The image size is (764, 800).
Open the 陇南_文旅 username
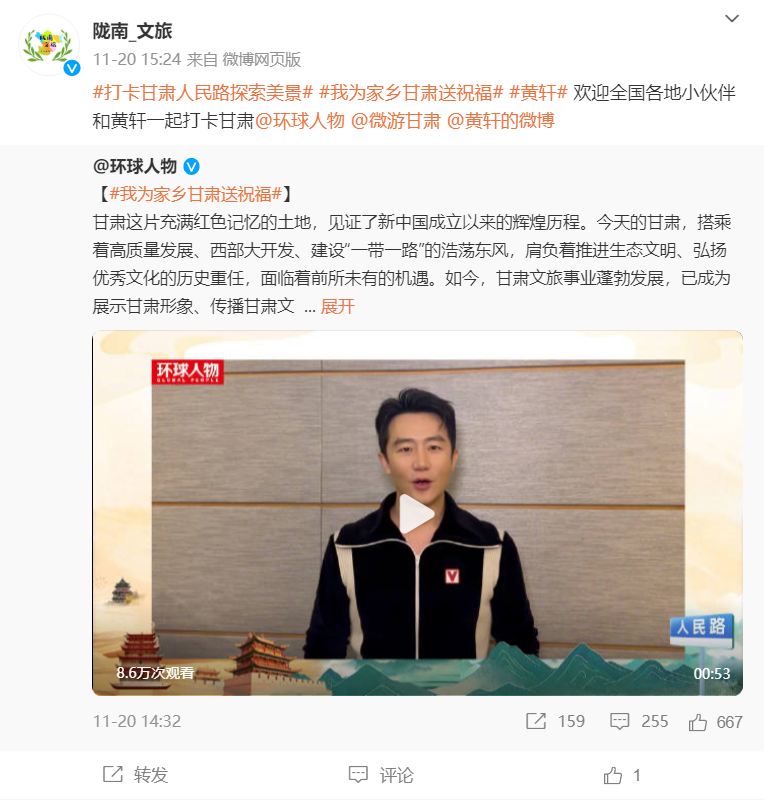[133, 31]
